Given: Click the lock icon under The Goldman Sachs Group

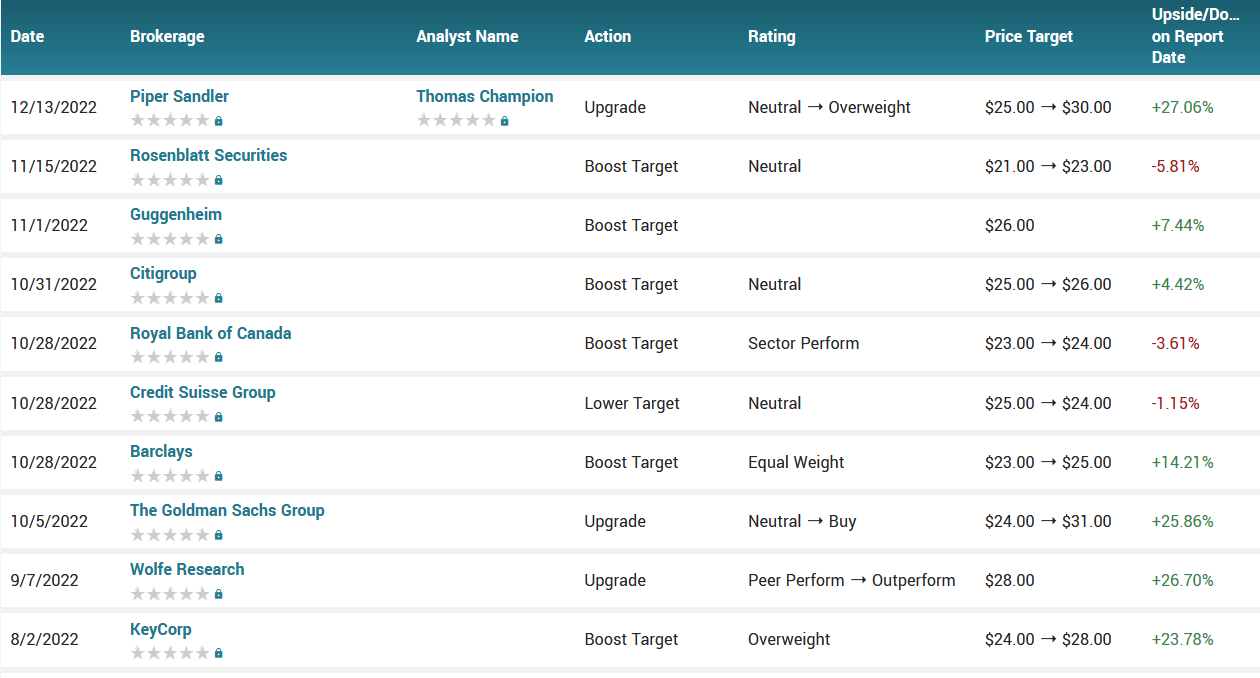Looking at the screenshot, I should (219, 535).
